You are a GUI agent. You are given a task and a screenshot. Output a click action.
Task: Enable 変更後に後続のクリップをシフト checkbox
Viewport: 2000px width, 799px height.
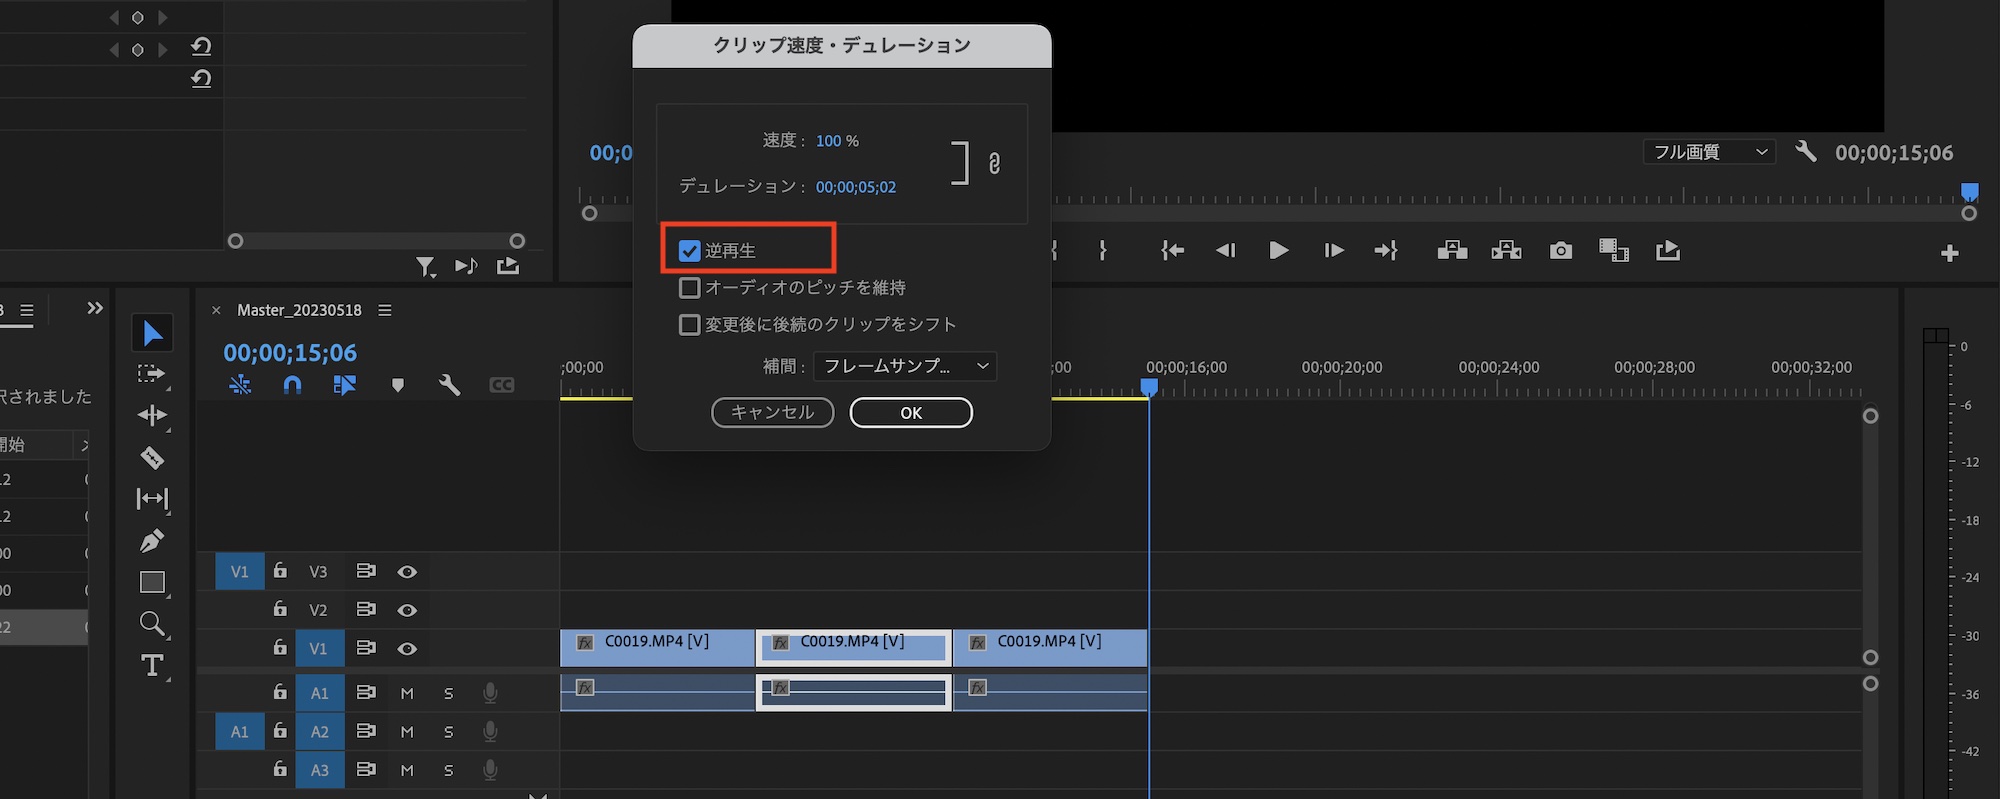tap(689, 325)
